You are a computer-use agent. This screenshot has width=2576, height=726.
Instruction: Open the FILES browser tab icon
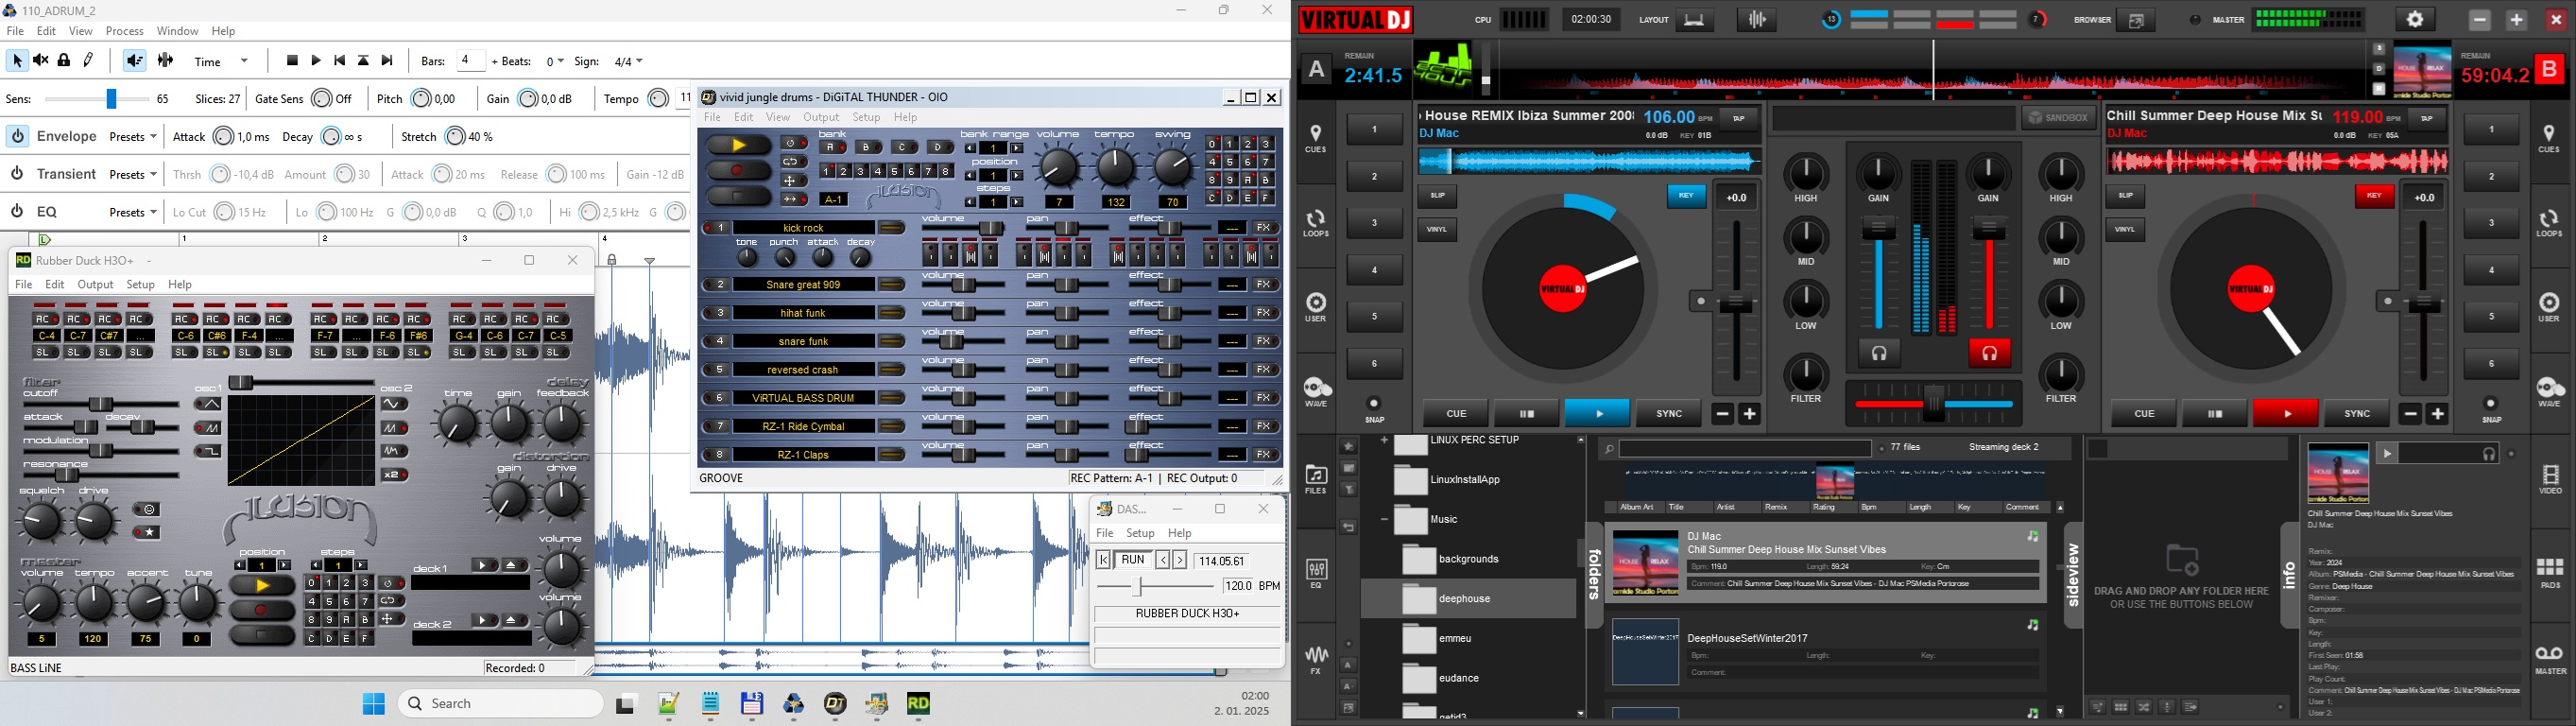(x=1316, y=480)
